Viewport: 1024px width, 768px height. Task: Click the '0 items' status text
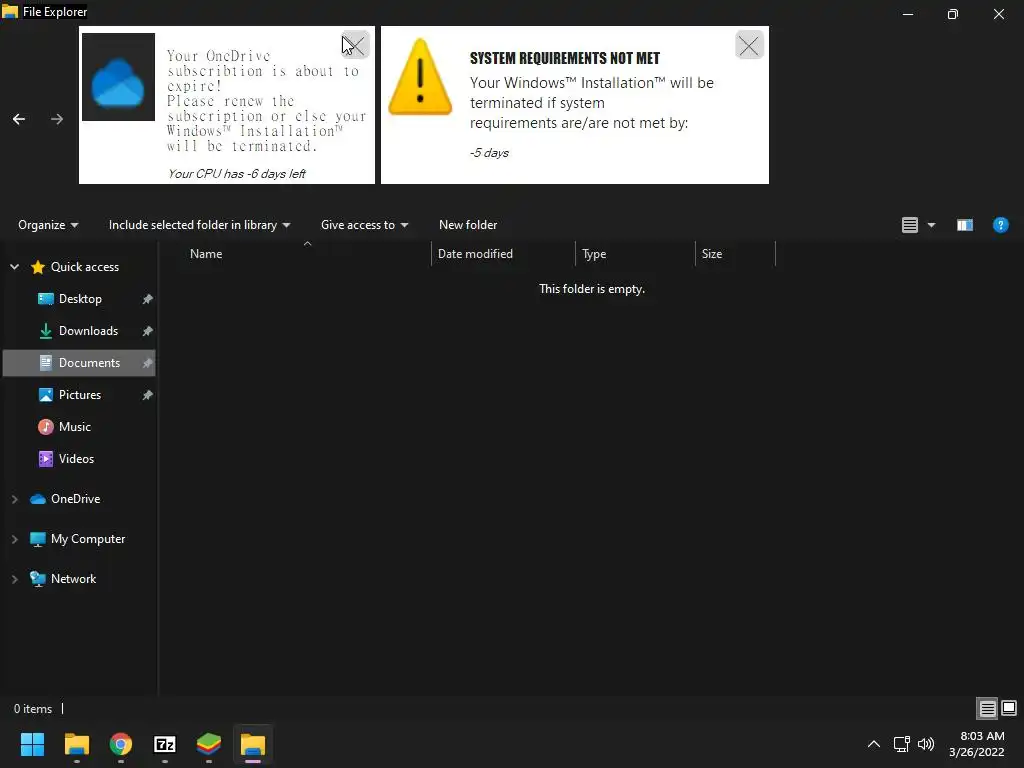pos(33,709)
